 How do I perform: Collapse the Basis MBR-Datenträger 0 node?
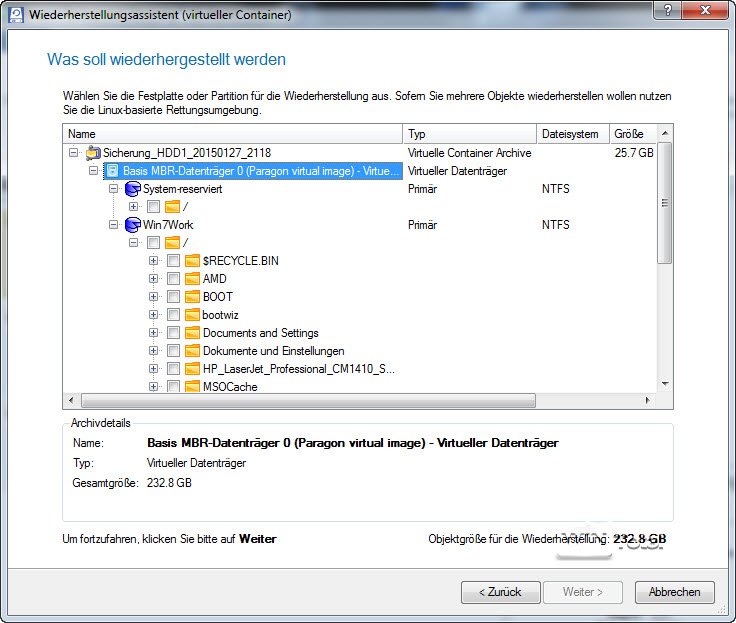pos(93,170)
